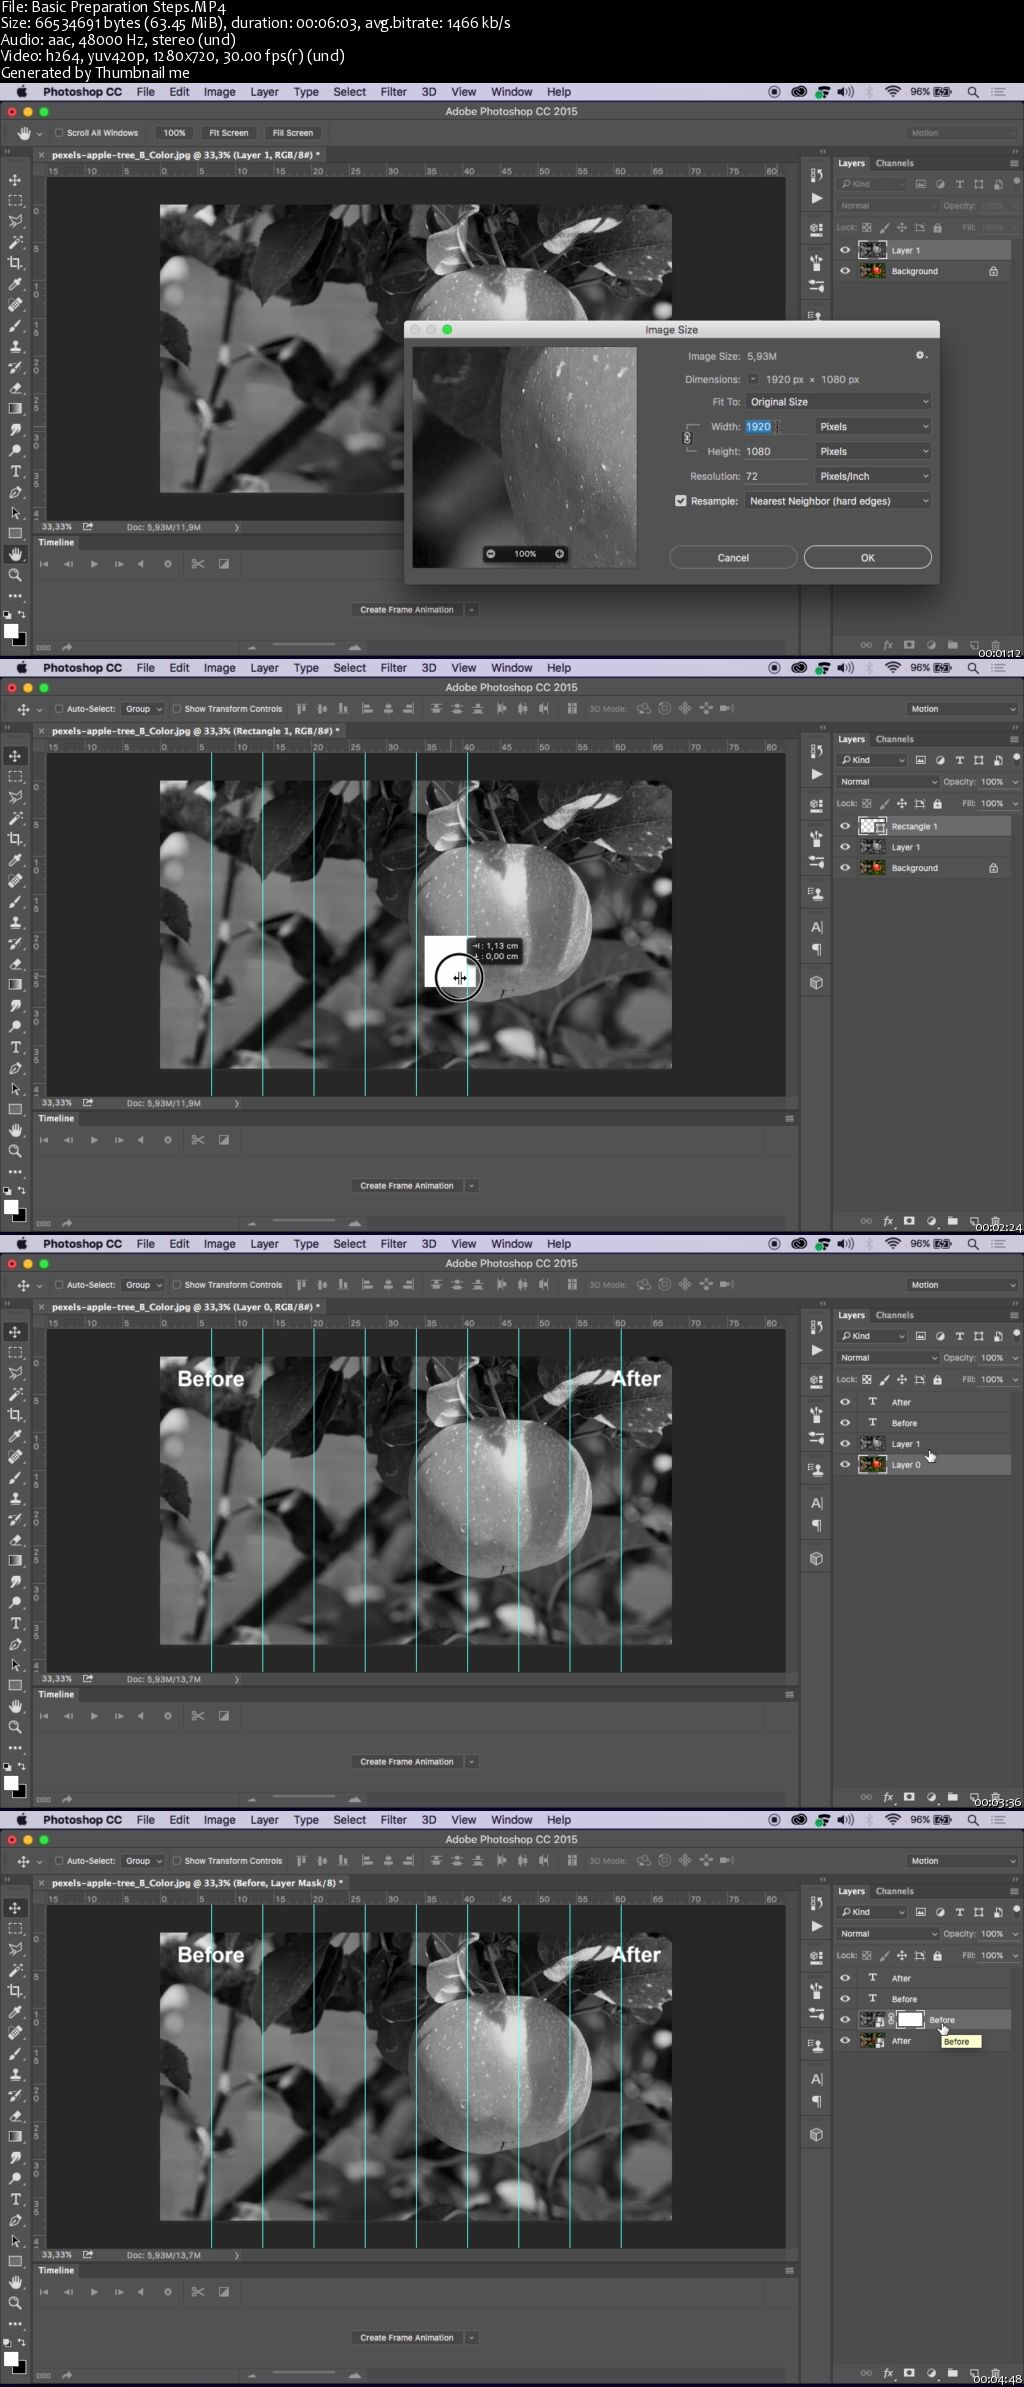This screenshot has height=2387, width=1024.
Task: Switch to Channels tab in 00:02:24 frame
Action: (x=894, y=739)
